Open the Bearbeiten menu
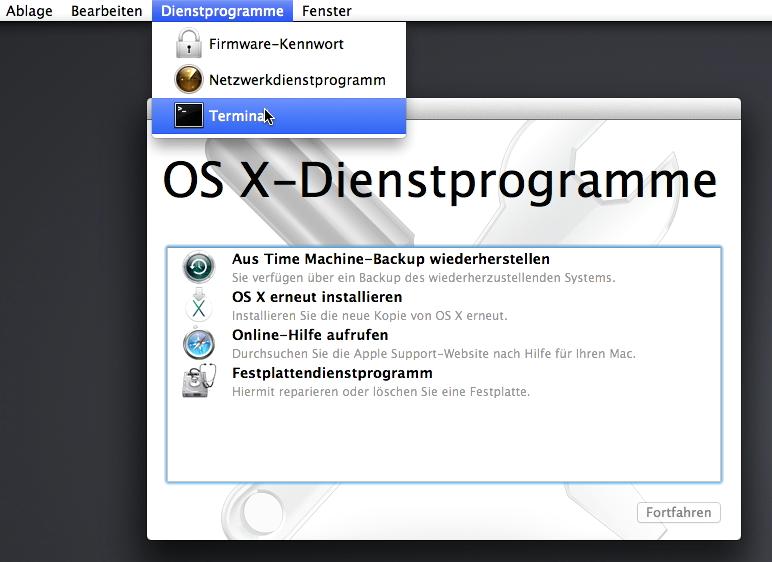Screen dimensions: 772x562 click(x=106, y=11)
